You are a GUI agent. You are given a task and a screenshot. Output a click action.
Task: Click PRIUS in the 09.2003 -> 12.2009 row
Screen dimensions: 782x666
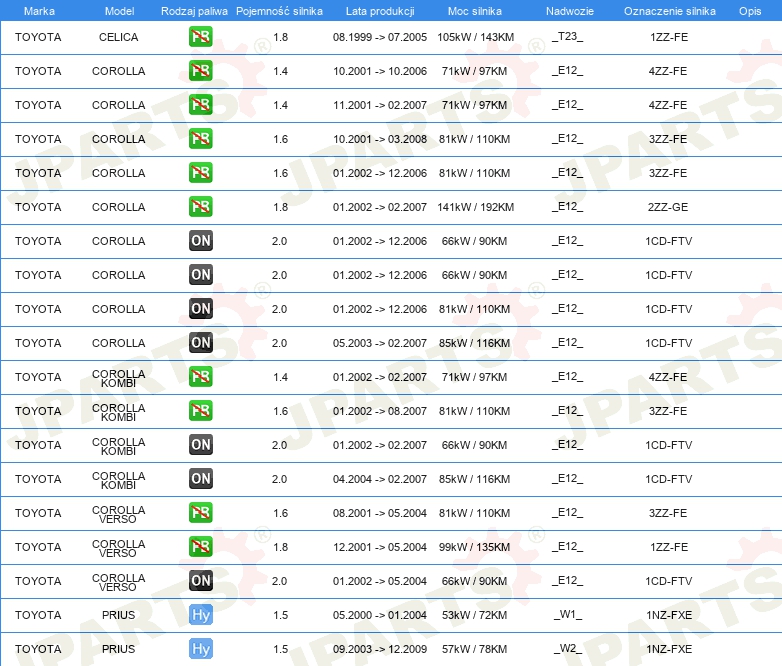pos(118,649)
